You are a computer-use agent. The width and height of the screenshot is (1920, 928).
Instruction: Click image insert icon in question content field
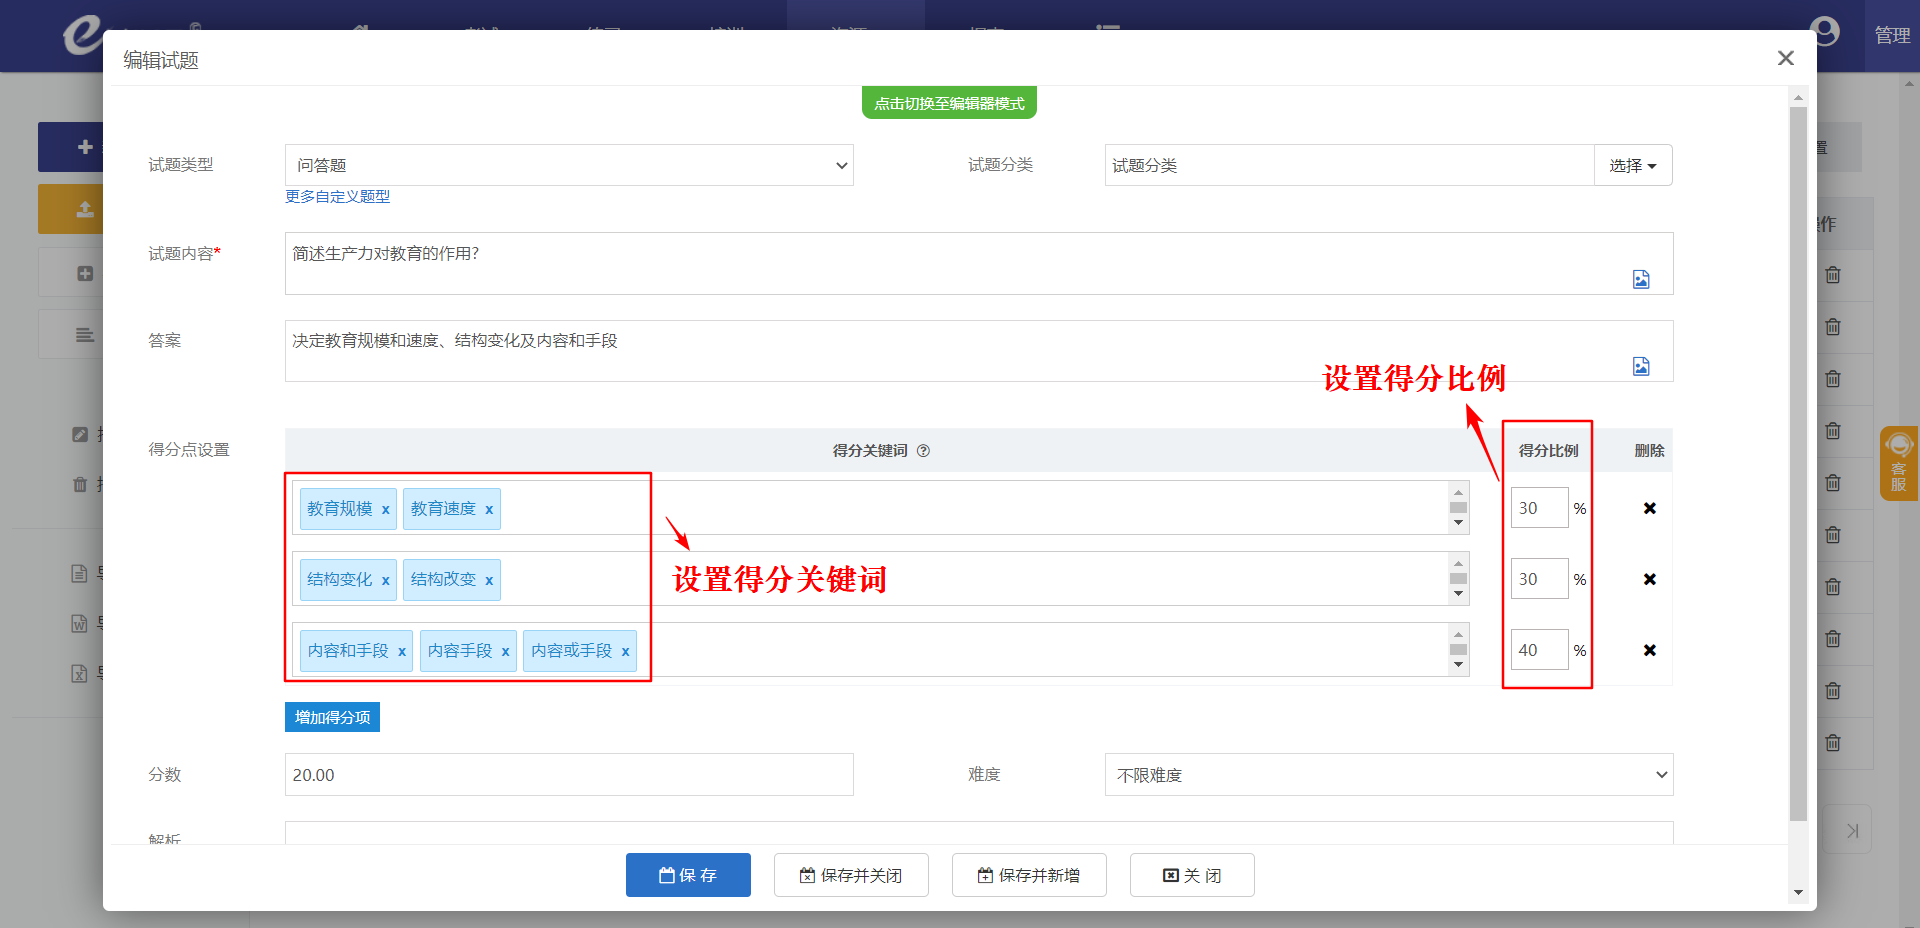tap(1641, 279)
